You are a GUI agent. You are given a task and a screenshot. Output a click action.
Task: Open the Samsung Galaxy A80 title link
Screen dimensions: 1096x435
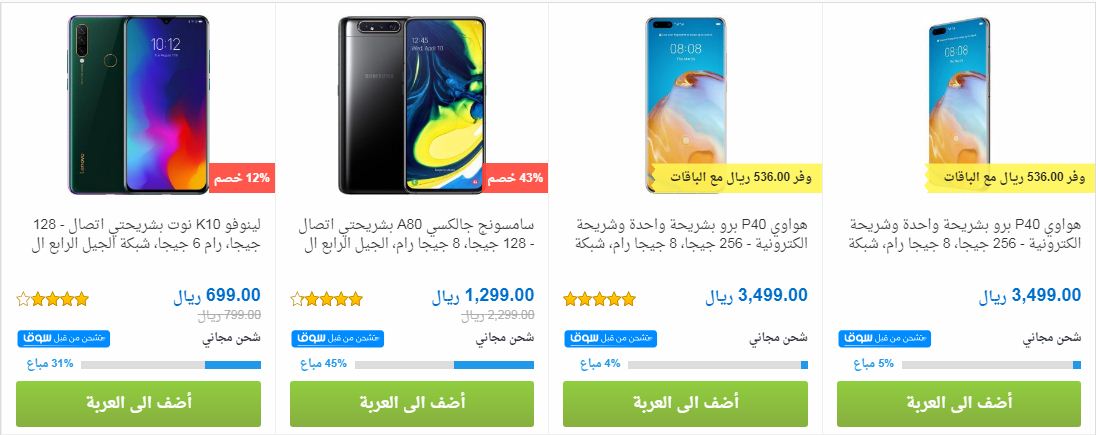tap(417, 236)
